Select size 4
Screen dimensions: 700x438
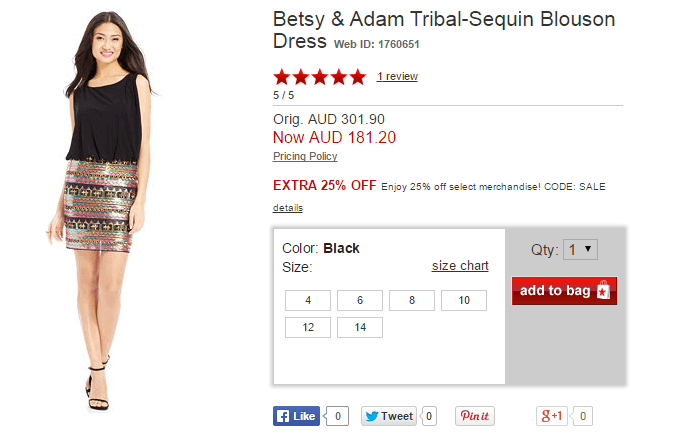point(308,300)
